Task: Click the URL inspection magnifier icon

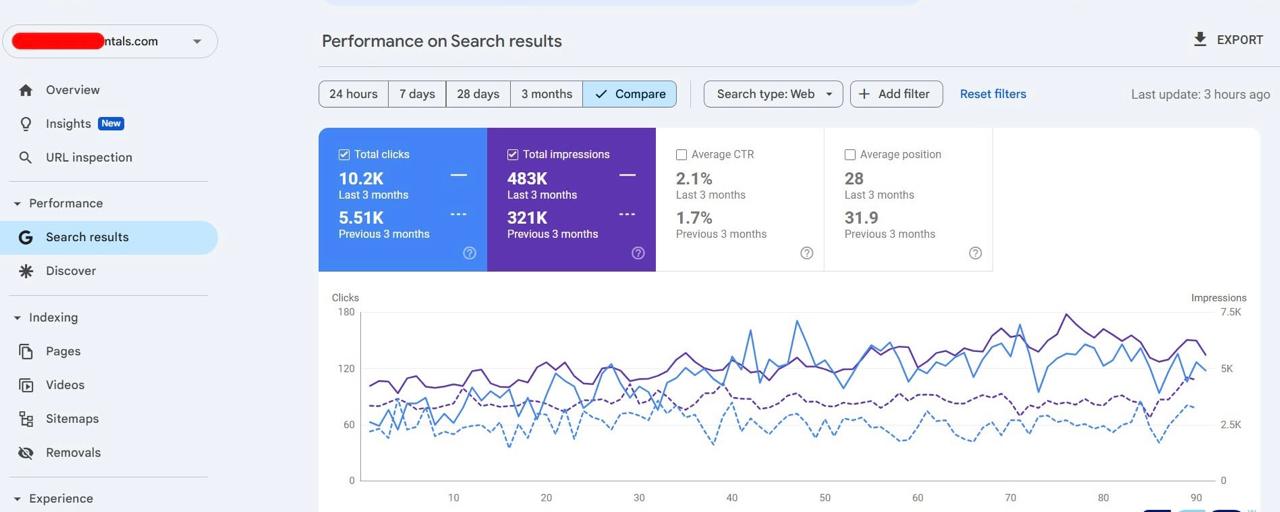Action: coord(26,158)
